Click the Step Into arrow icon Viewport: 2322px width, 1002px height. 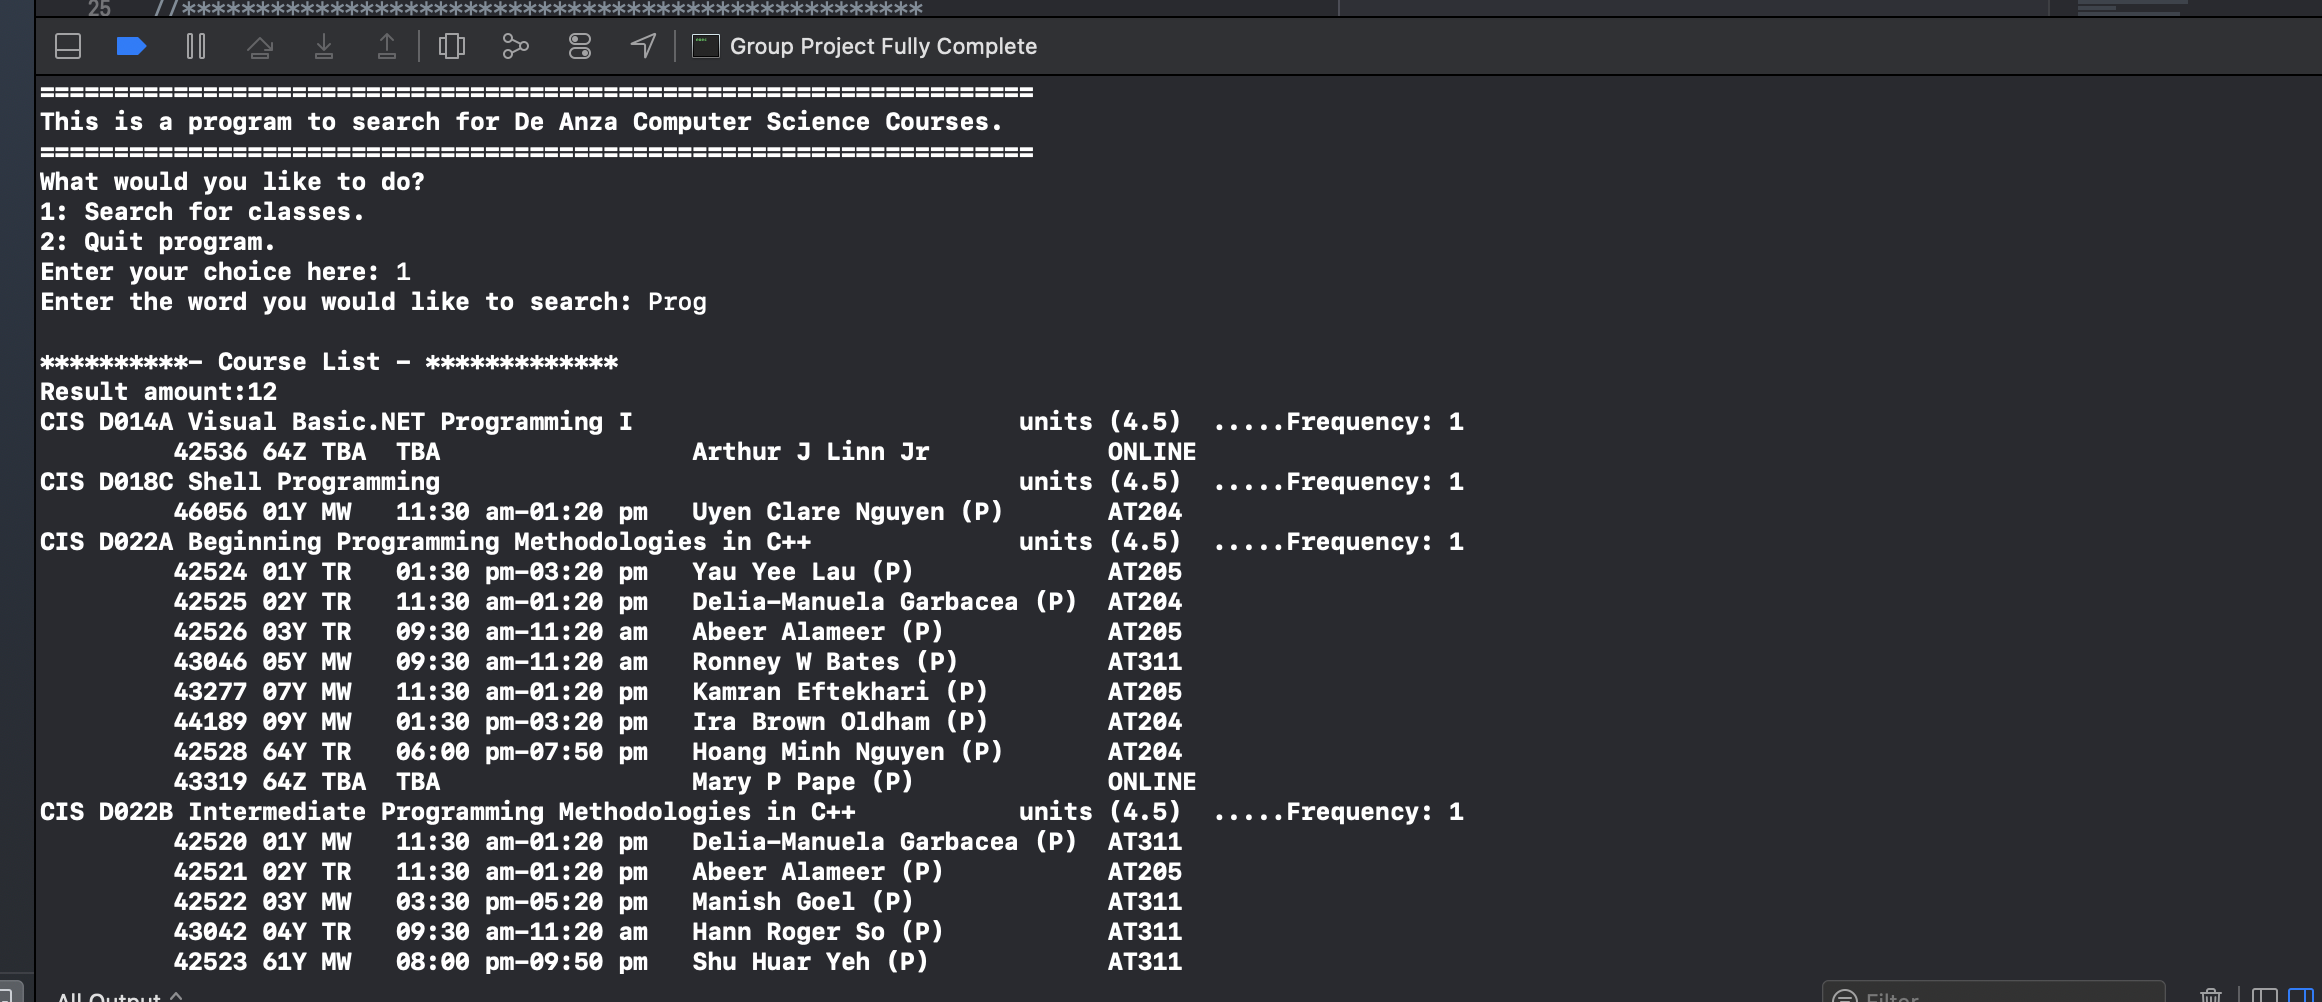coord(323,46)
